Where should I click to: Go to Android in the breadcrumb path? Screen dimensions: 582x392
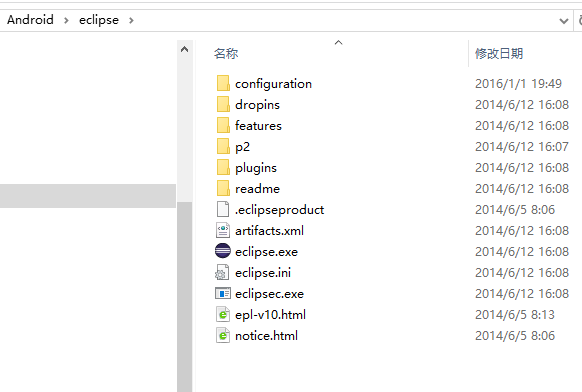pyautogui.click(x=30, y=20)
